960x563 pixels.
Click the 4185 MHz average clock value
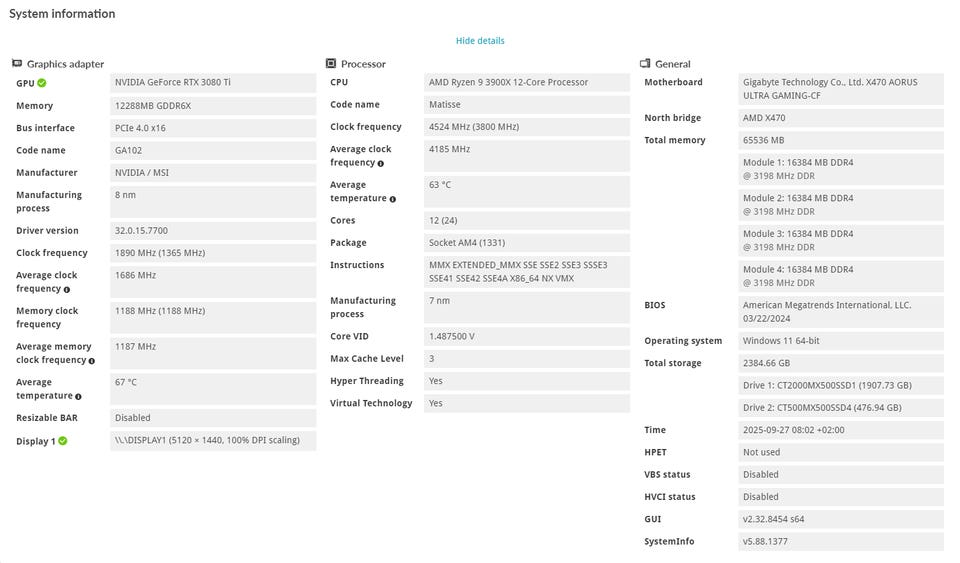(x=527, y=155)
